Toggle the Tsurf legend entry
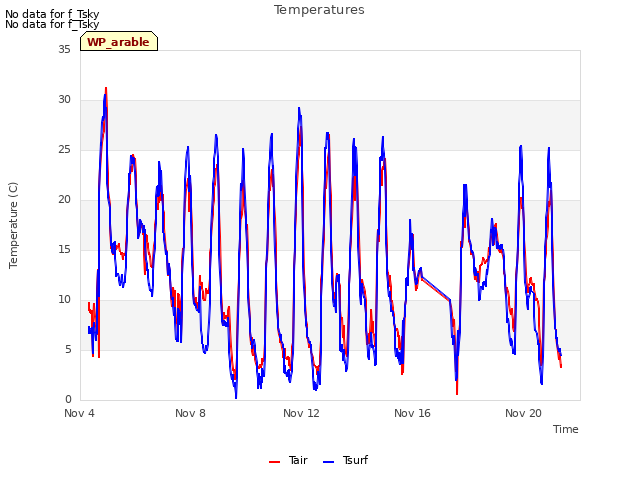The height and width of the screenshot is (480, 640). coord(345,460)
